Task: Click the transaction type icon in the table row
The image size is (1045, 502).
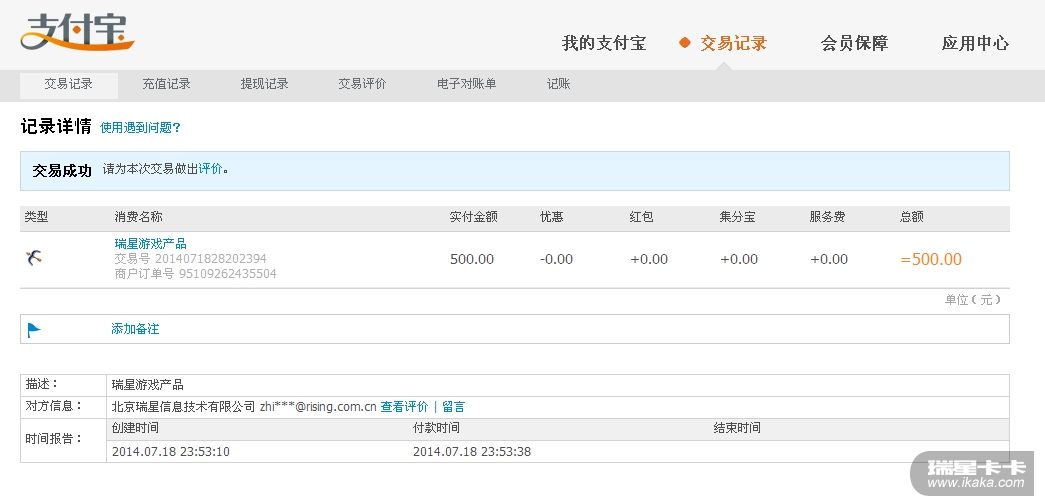Action: click(x=34, y=258)
